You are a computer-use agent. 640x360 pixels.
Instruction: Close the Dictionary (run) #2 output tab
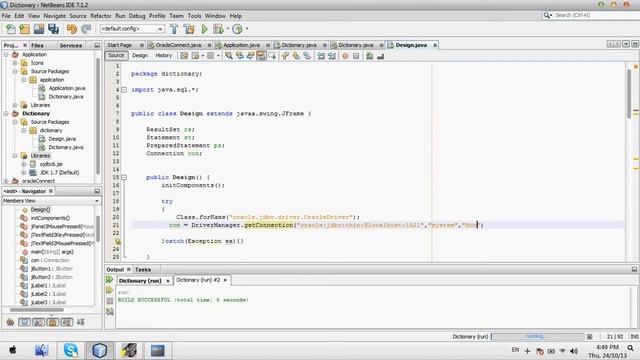pos(225,280)
